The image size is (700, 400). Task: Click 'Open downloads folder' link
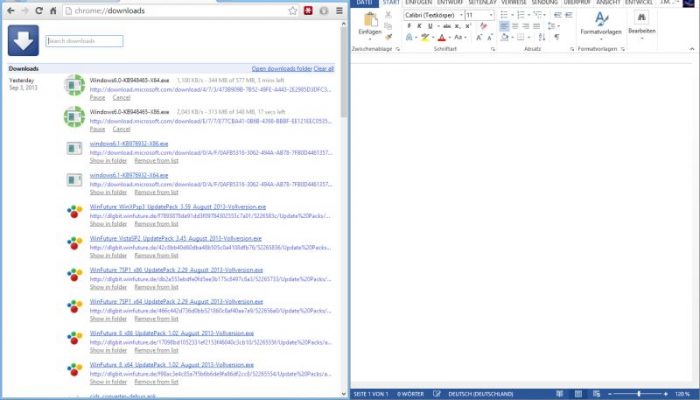[x=282, y=69]
